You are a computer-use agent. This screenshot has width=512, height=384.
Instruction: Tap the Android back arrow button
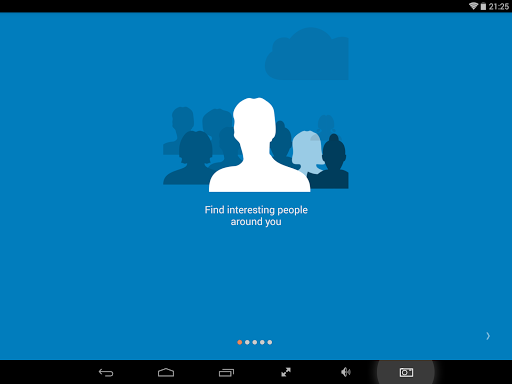(106, 372)
